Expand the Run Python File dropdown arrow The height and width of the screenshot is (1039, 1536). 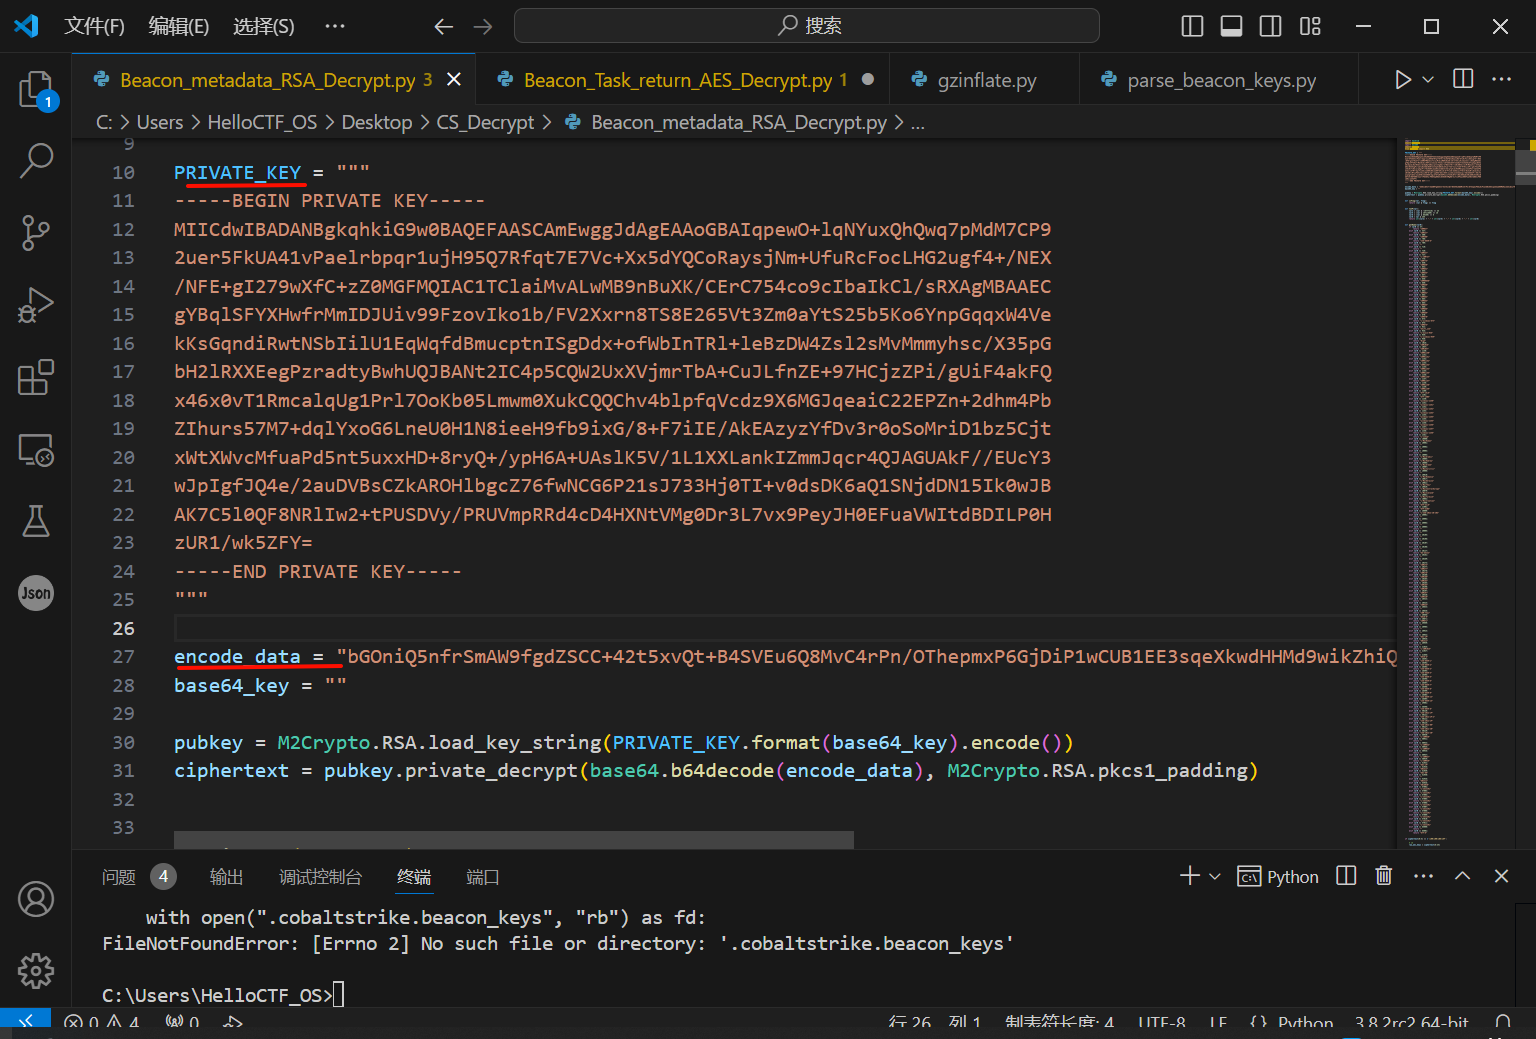(x=1428, y=80)
